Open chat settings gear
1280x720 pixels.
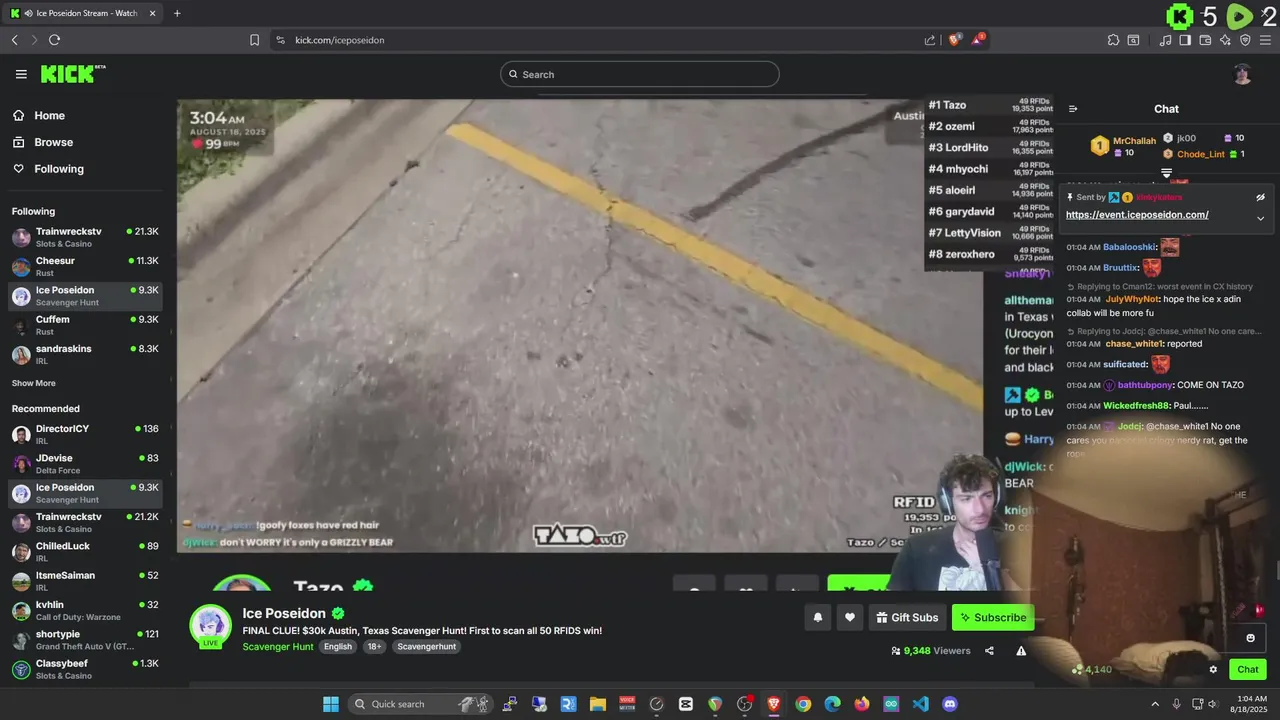[1213, 670]
